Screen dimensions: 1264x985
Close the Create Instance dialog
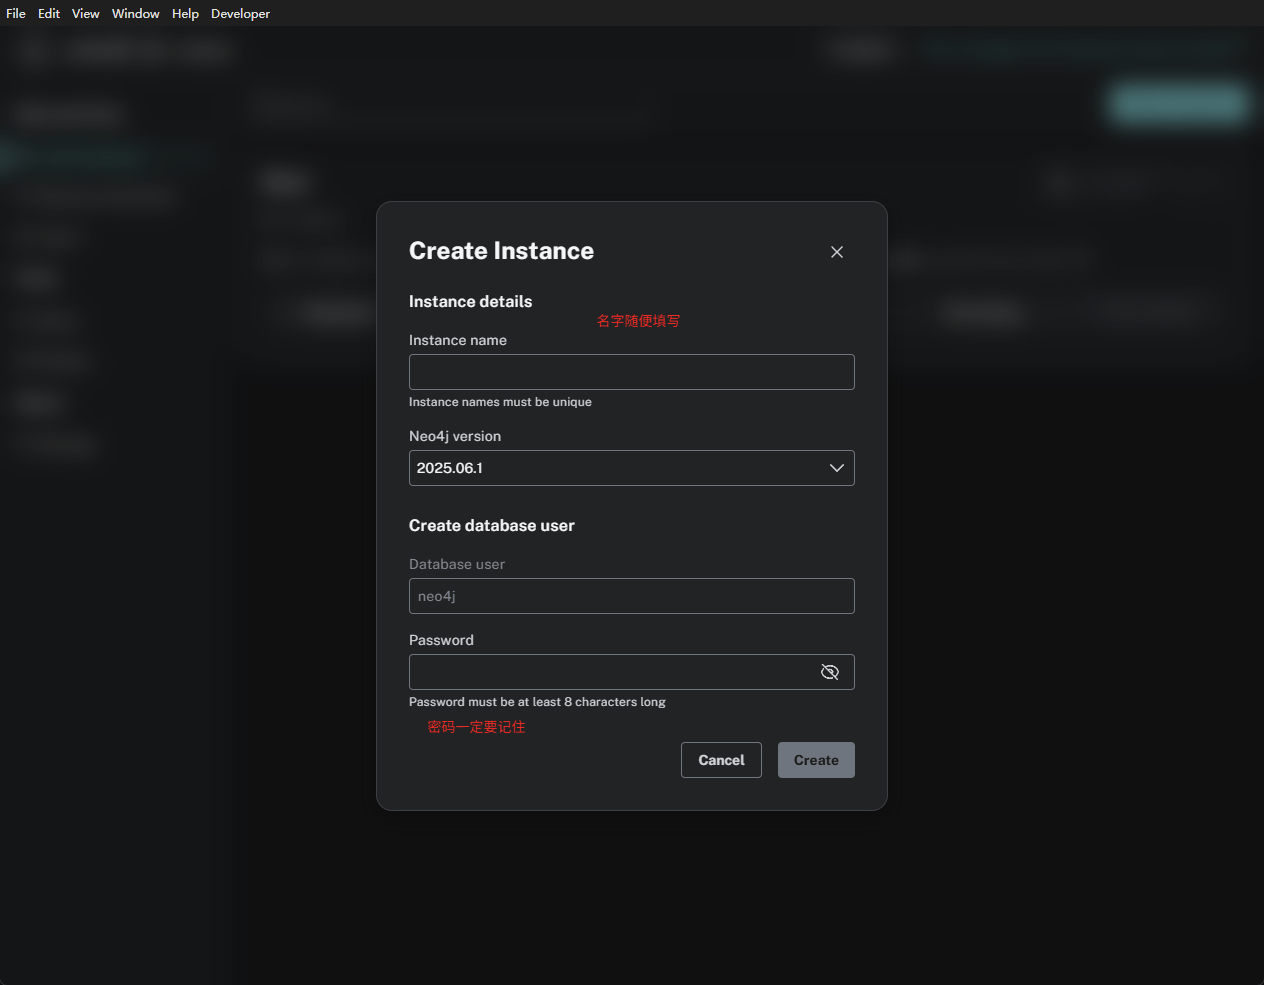tap(837, 252)
